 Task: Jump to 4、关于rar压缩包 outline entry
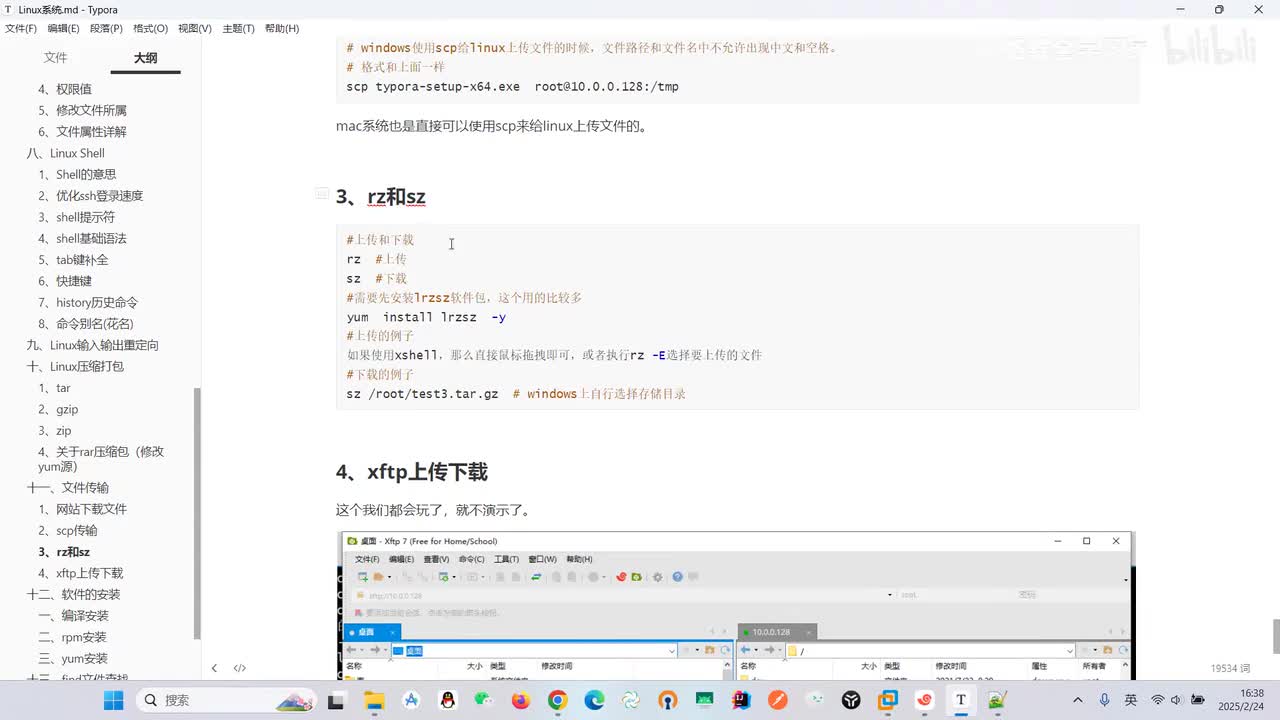pyautogui.click(x=101, y=459)
